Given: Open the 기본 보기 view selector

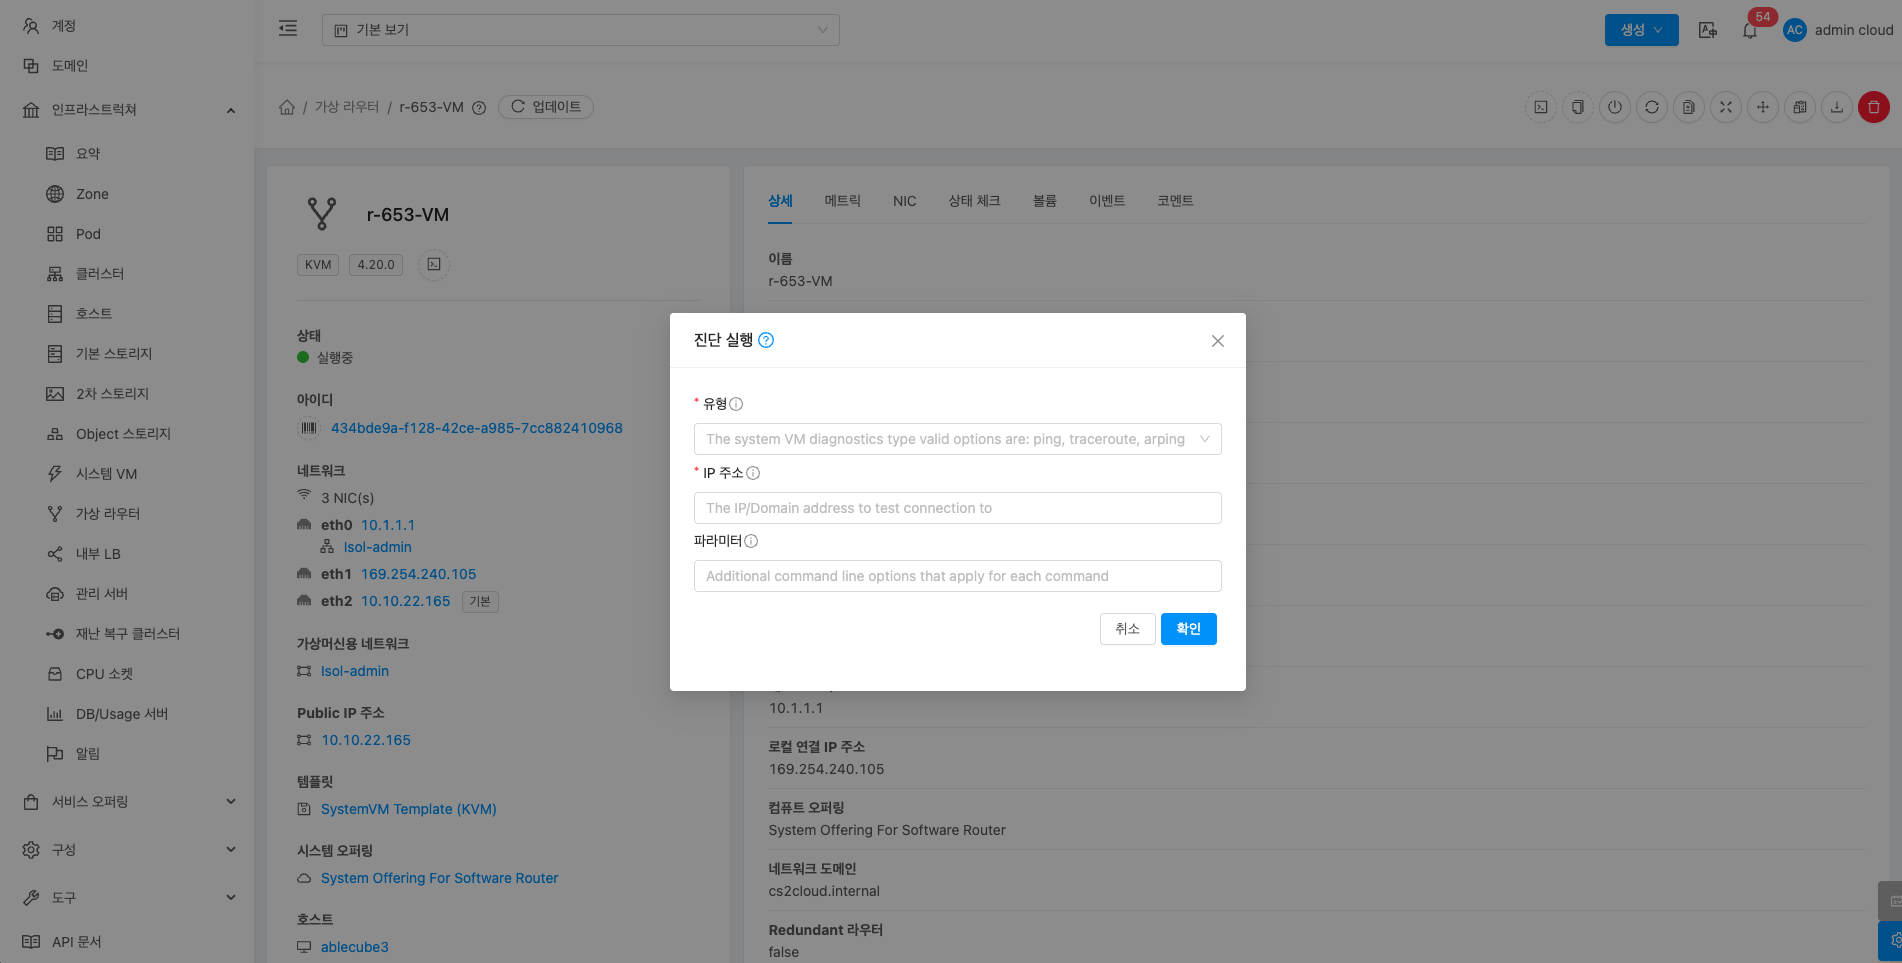Looking at the screenshot, I should pos(580,30).
